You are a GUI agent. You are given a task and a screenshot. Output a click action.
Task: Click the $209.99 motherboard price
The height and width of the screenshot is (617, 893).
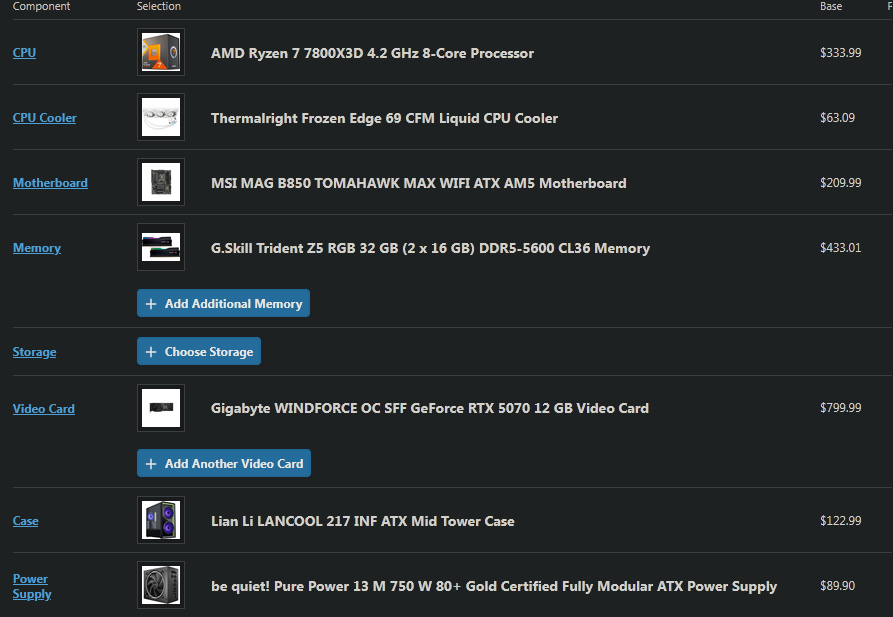[841, 182]
